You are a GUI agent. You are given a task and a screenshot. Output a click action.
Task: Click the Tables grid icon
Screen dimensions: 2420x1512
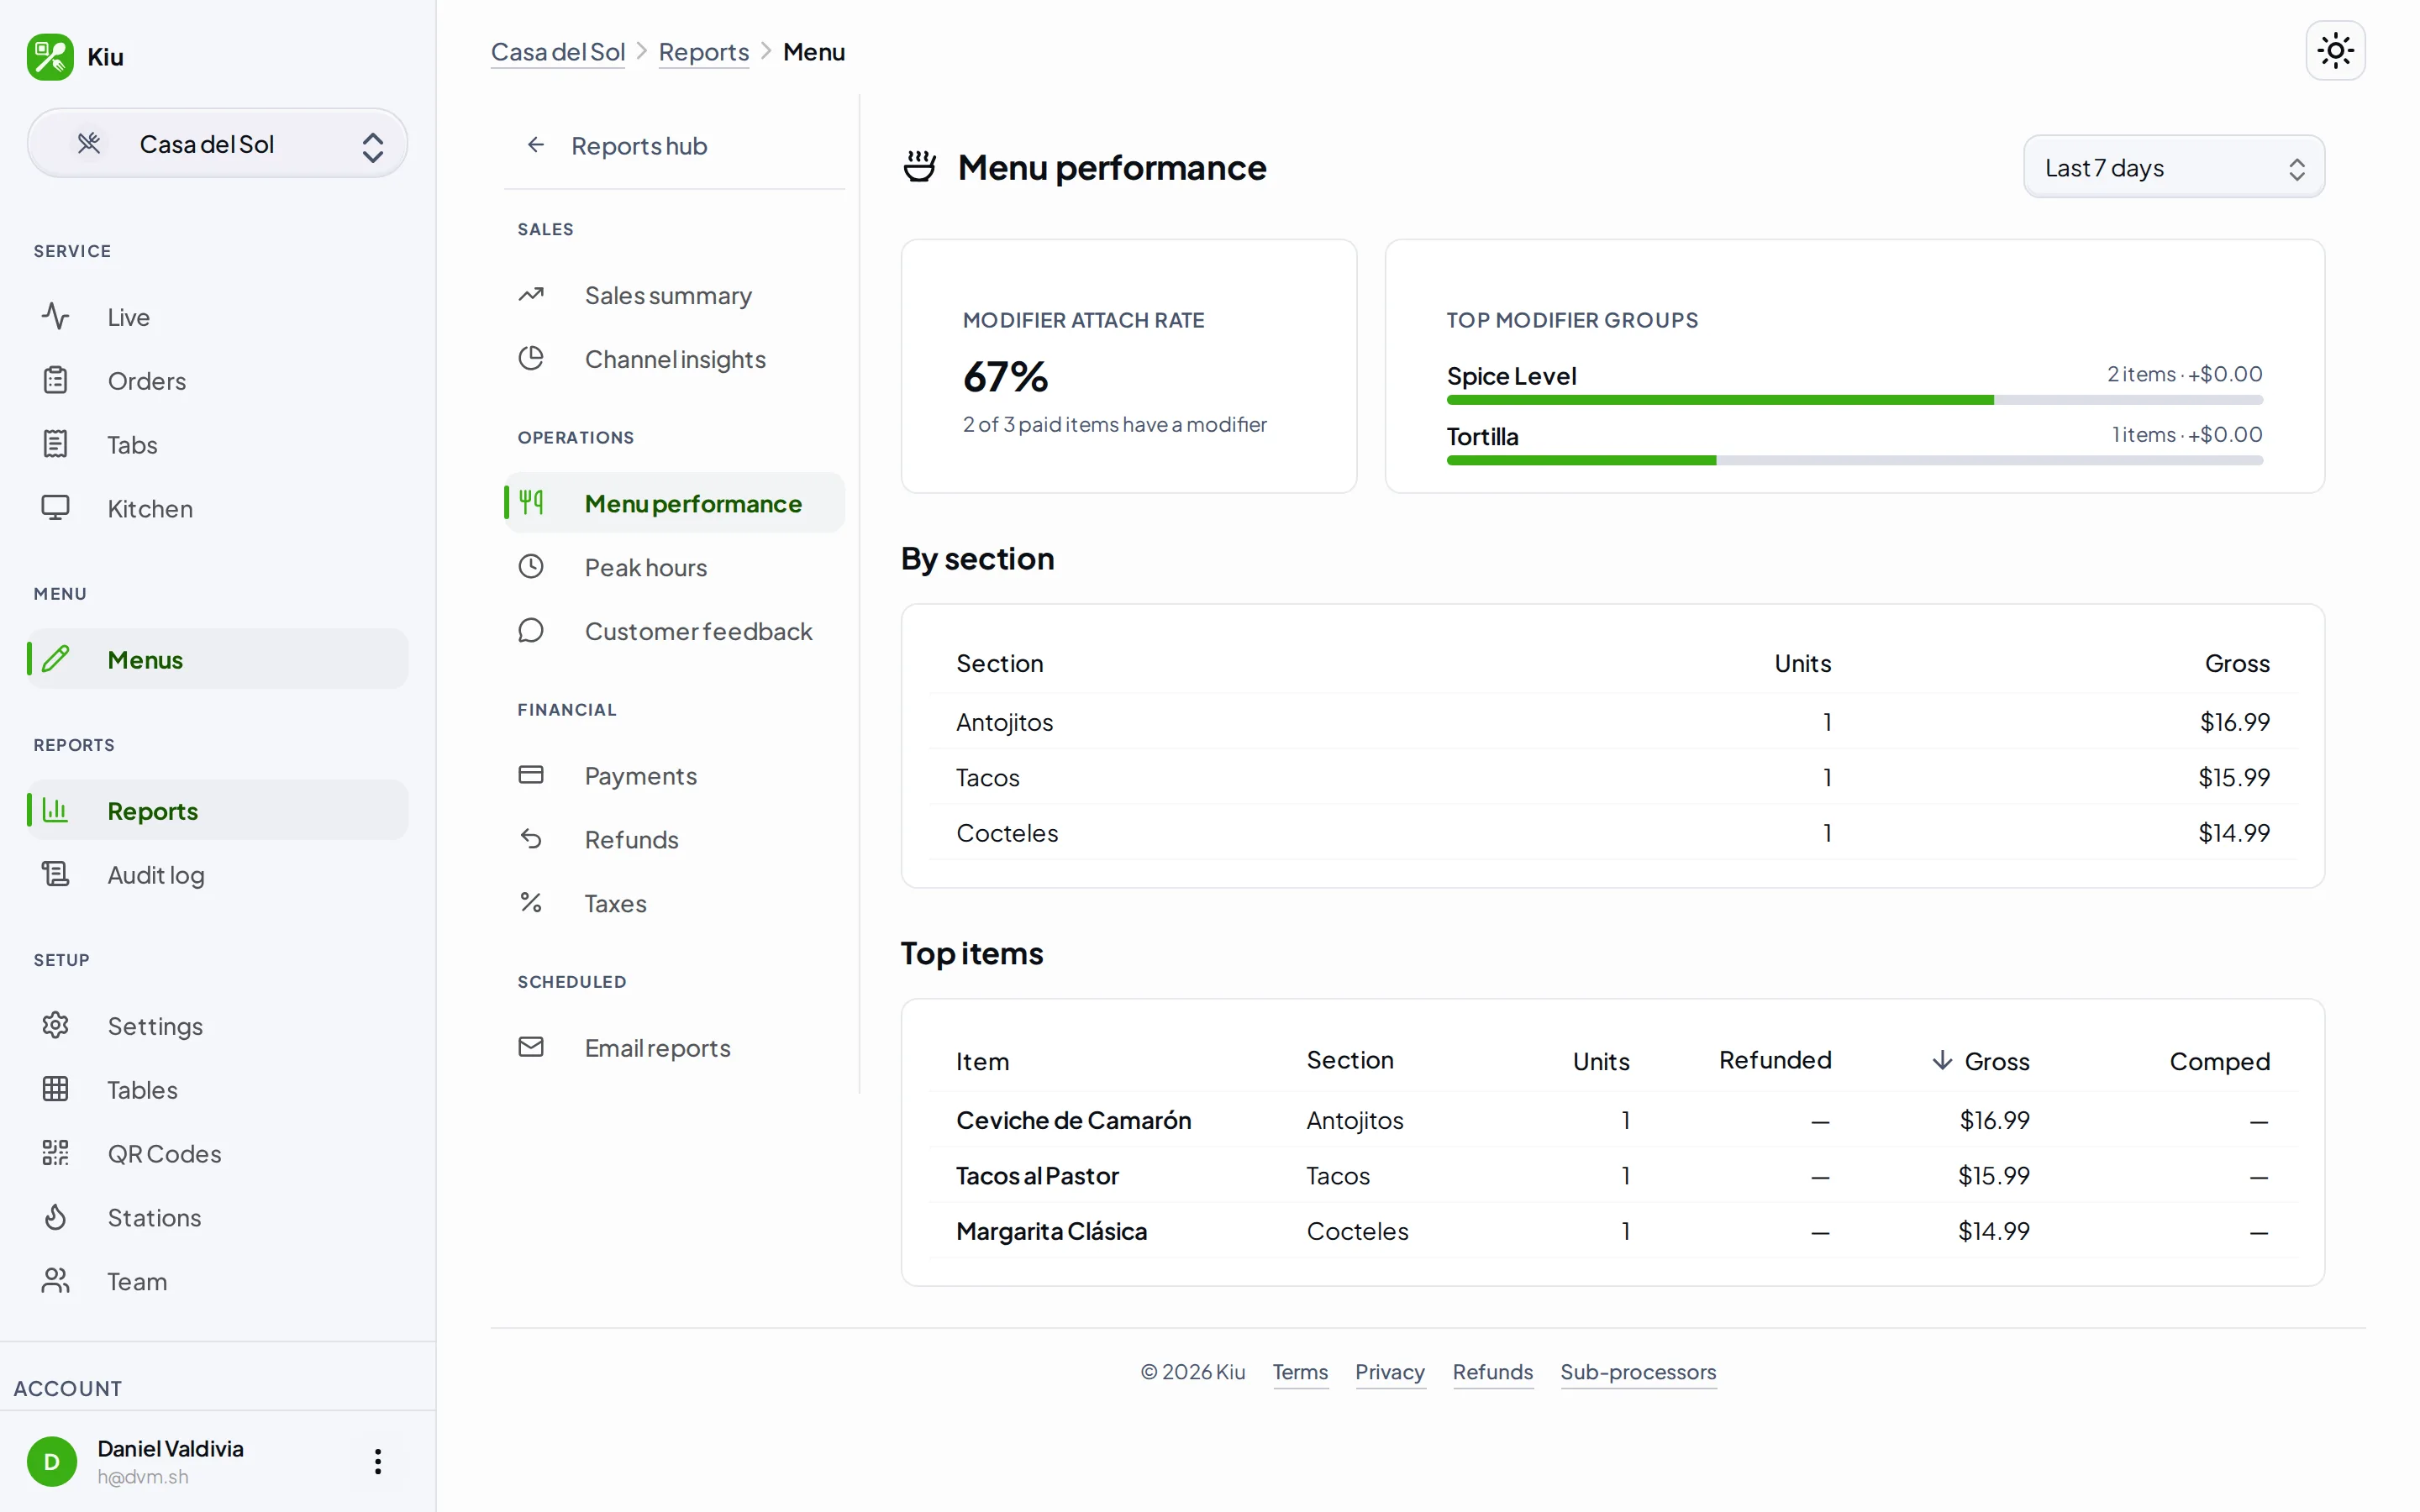55,1089
